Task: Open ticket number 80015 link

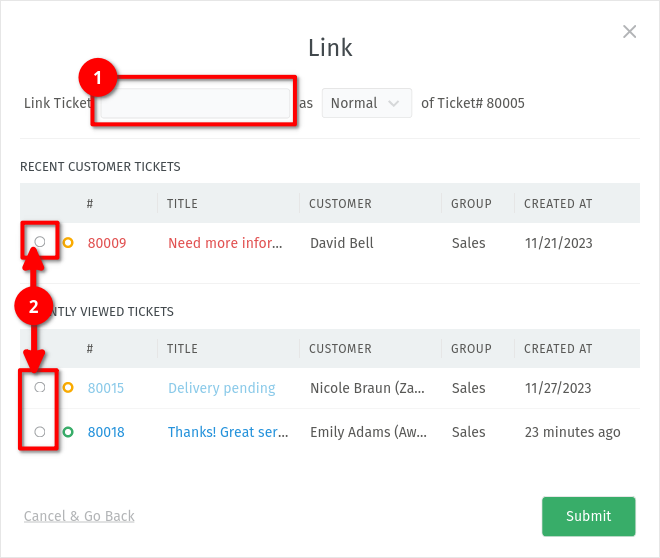Action: (106, 388)
